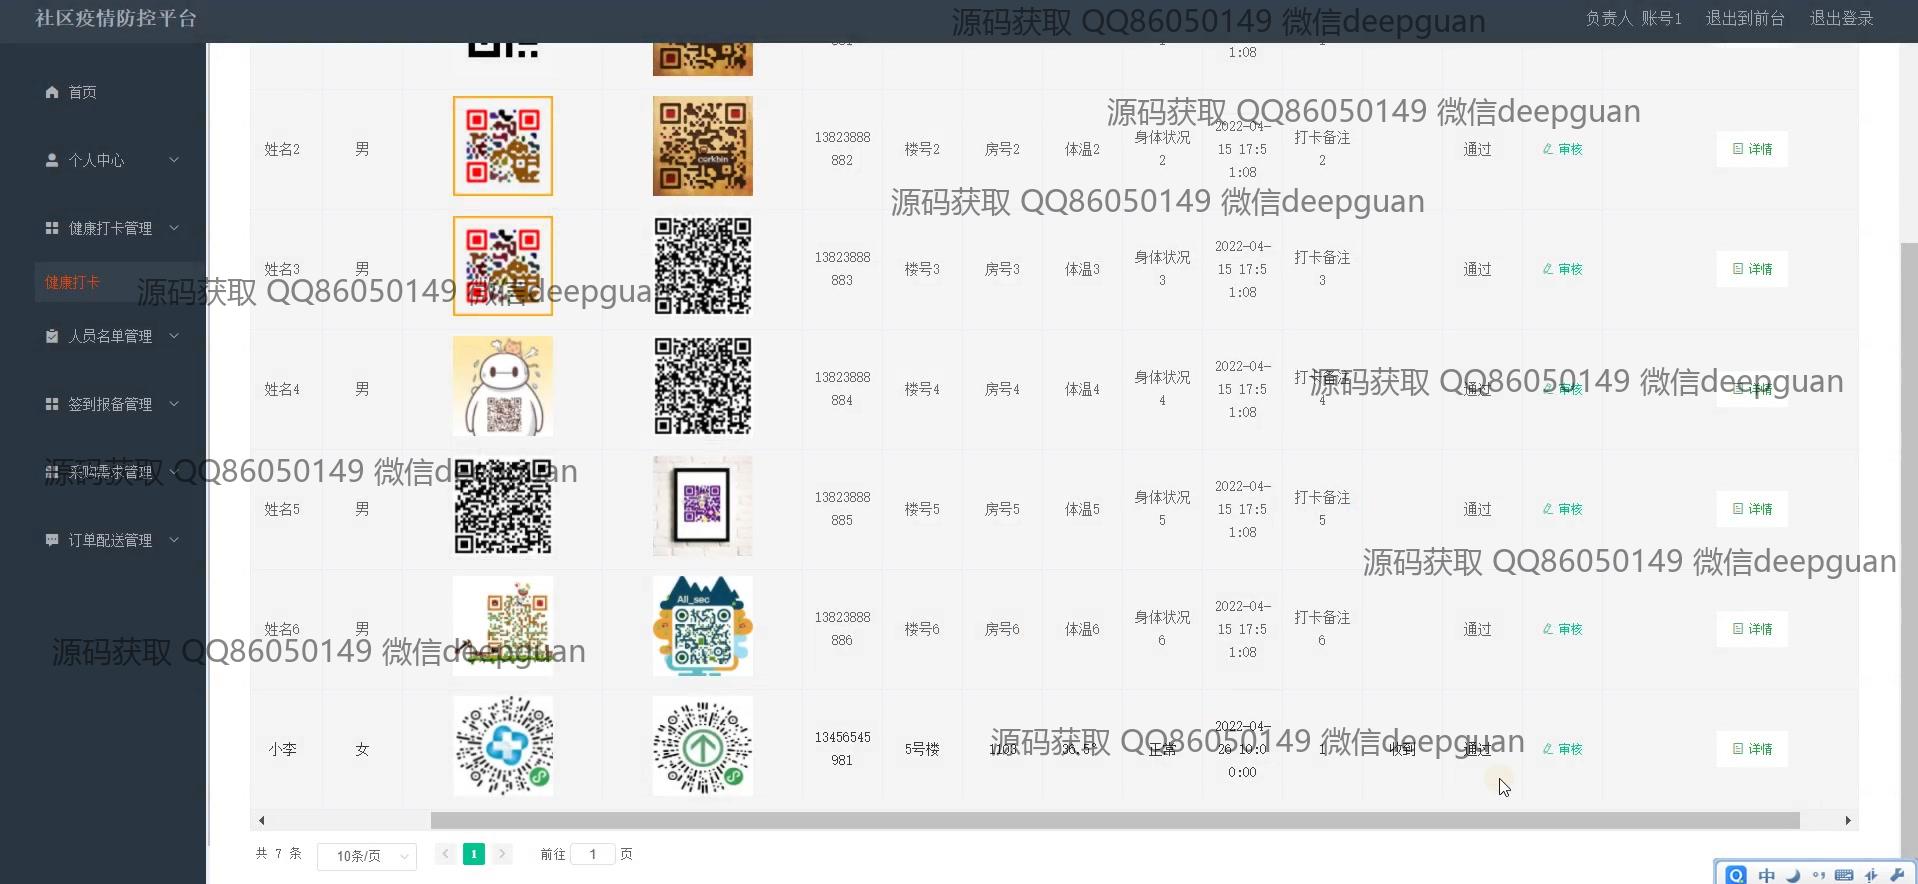Click the 5号楼 cell in 小李 row
The width and height of the screenshot is (1918, 884).
coord(922,749)
